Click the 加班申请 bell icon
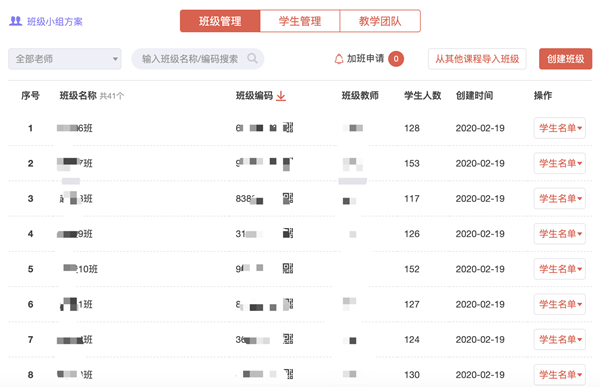Screen dimensions: 600x387 click(x=339, y=59)
